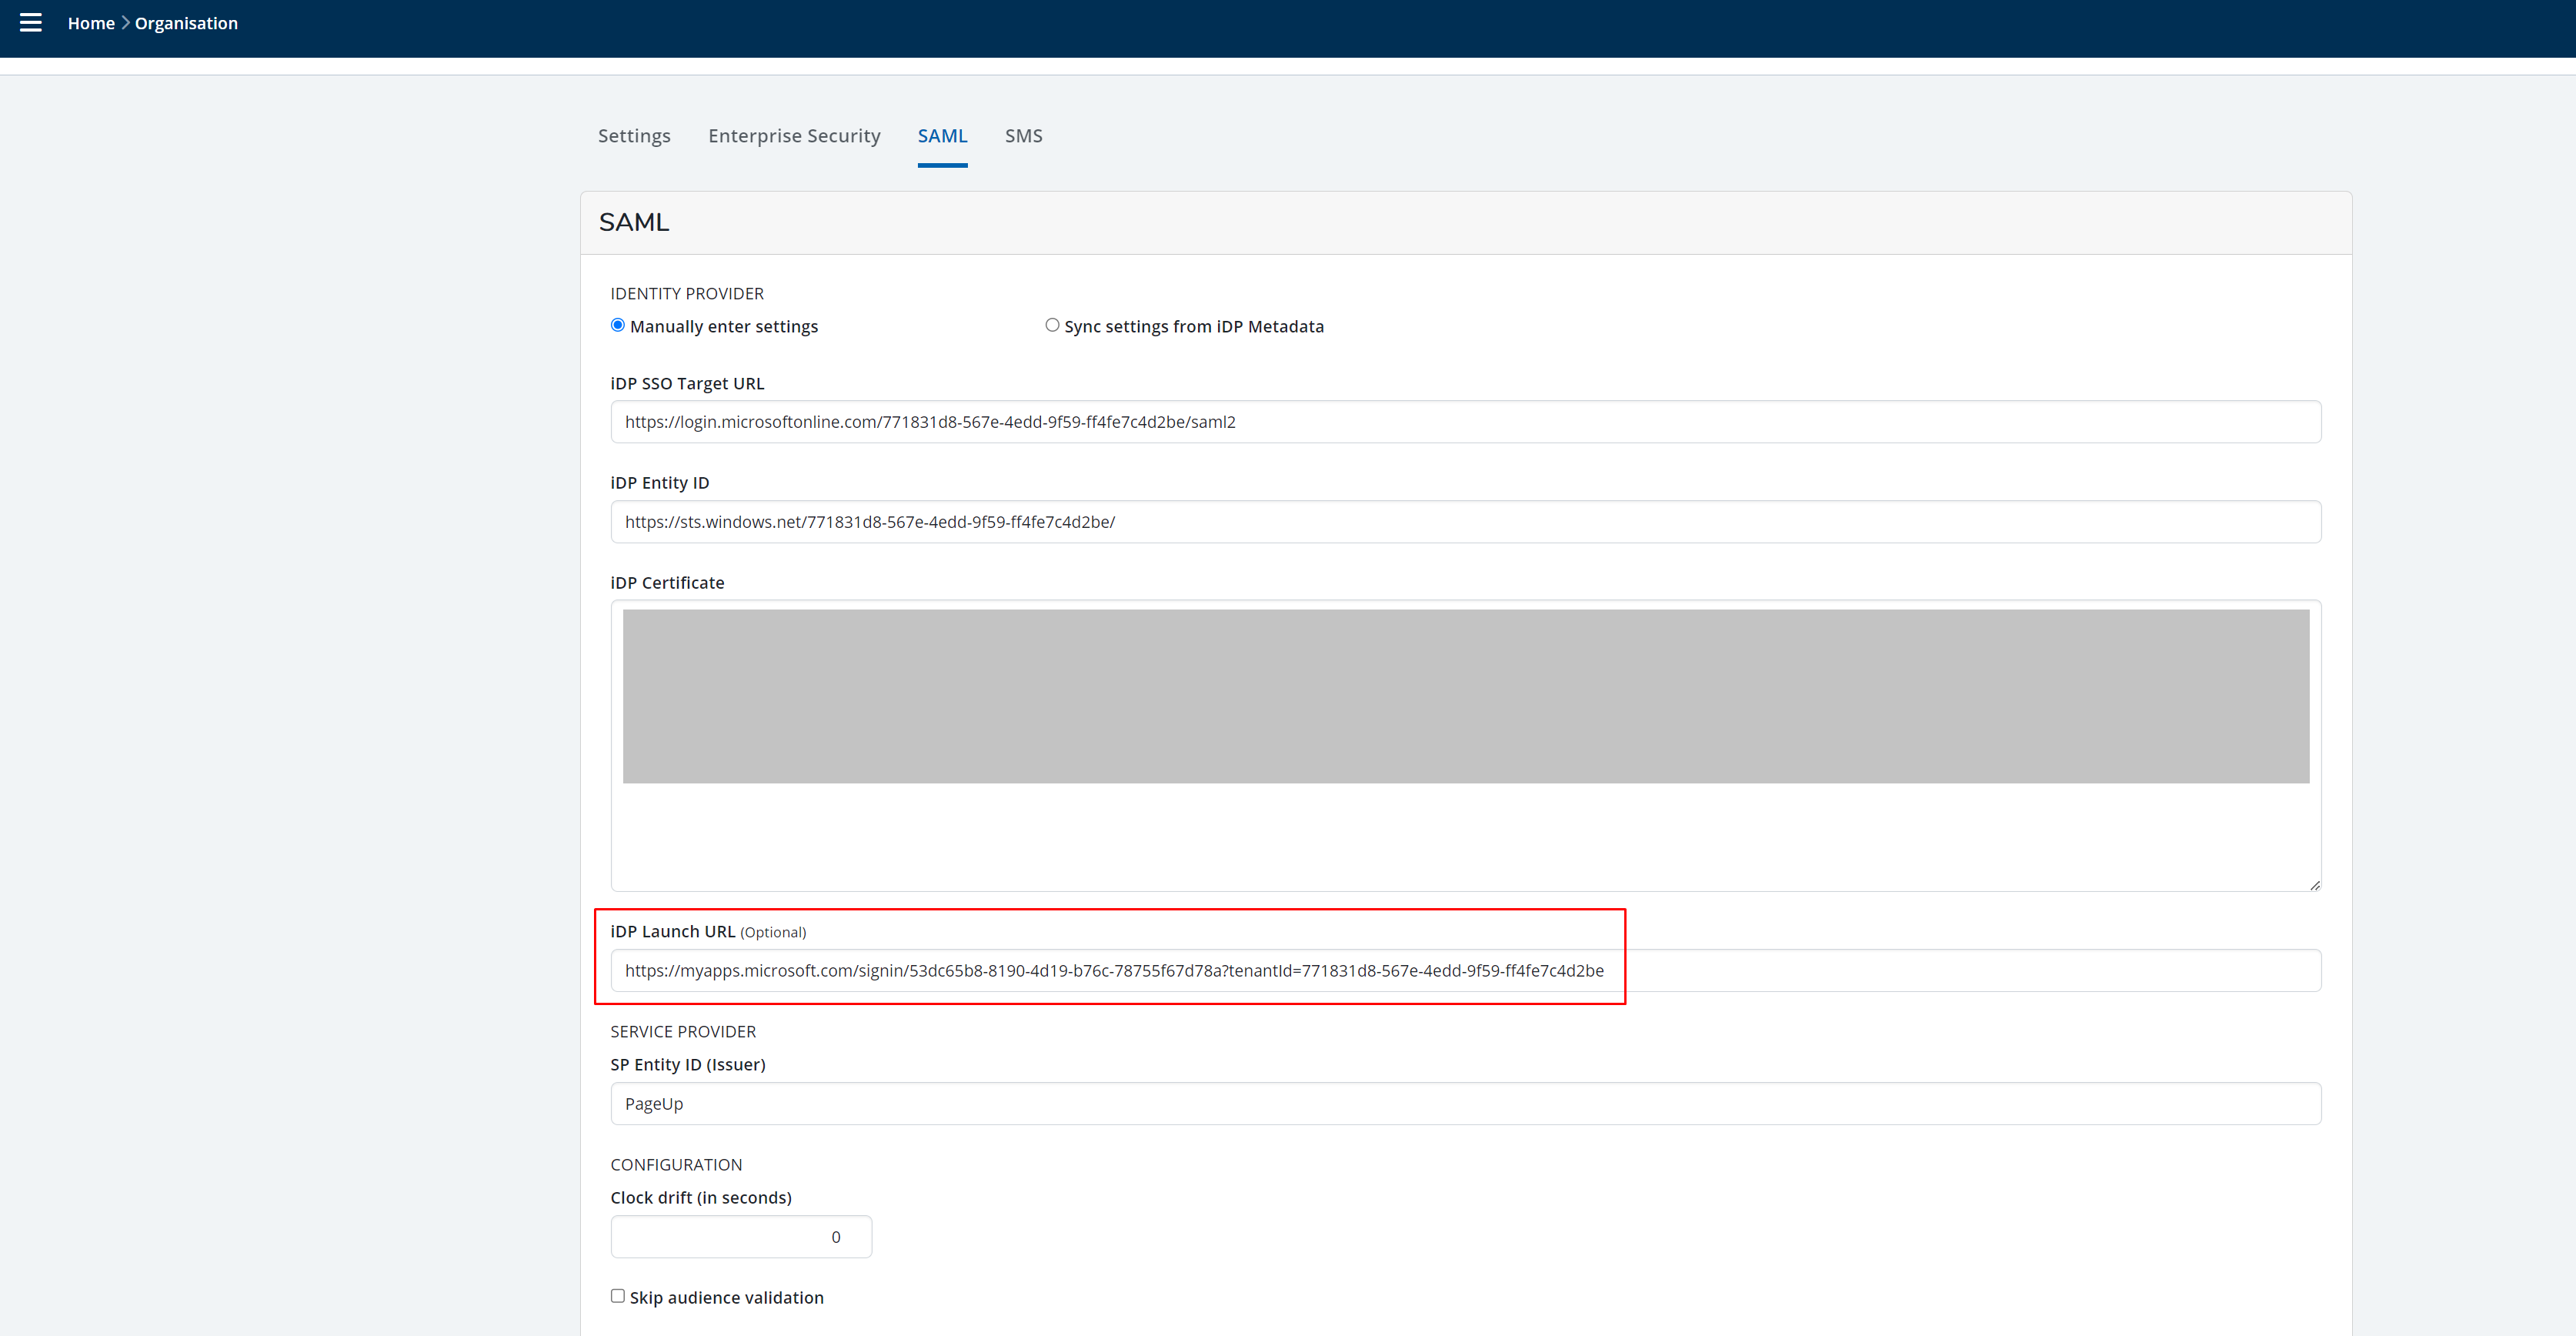Viewport: 2576px width, 1336px height.
Task: Click the iDP Launch URL field
Action: (1465, 971)
